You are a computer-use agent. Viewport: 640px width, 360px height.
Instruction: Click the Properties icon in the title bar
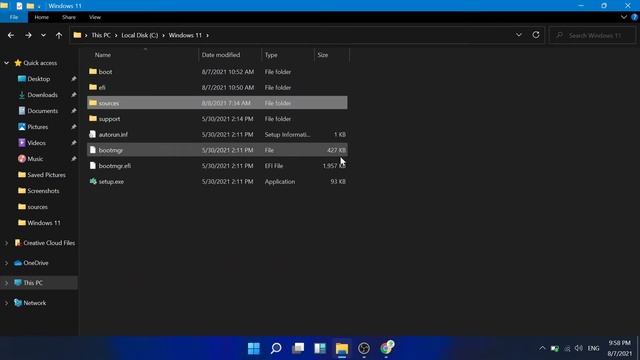pos(19,6)
